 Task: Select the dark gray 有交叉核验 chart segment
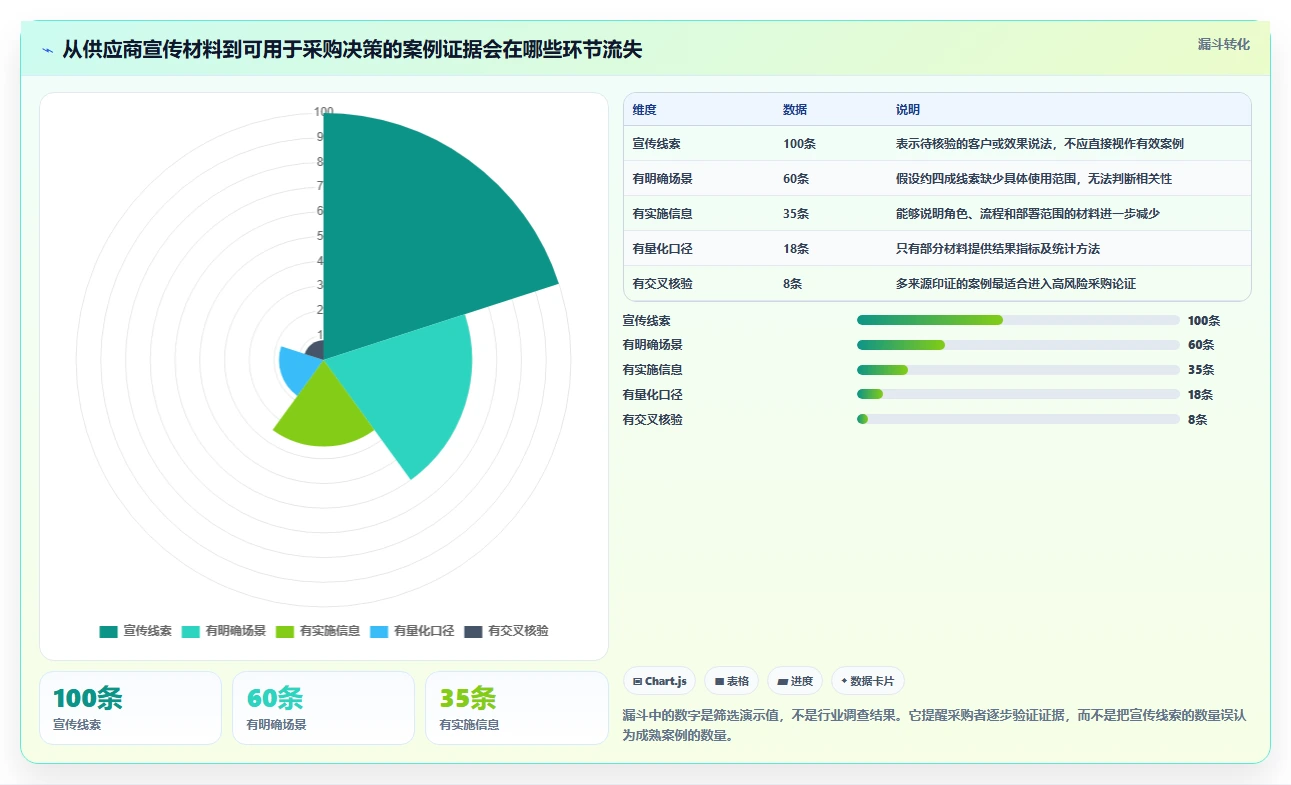[315, 350]
